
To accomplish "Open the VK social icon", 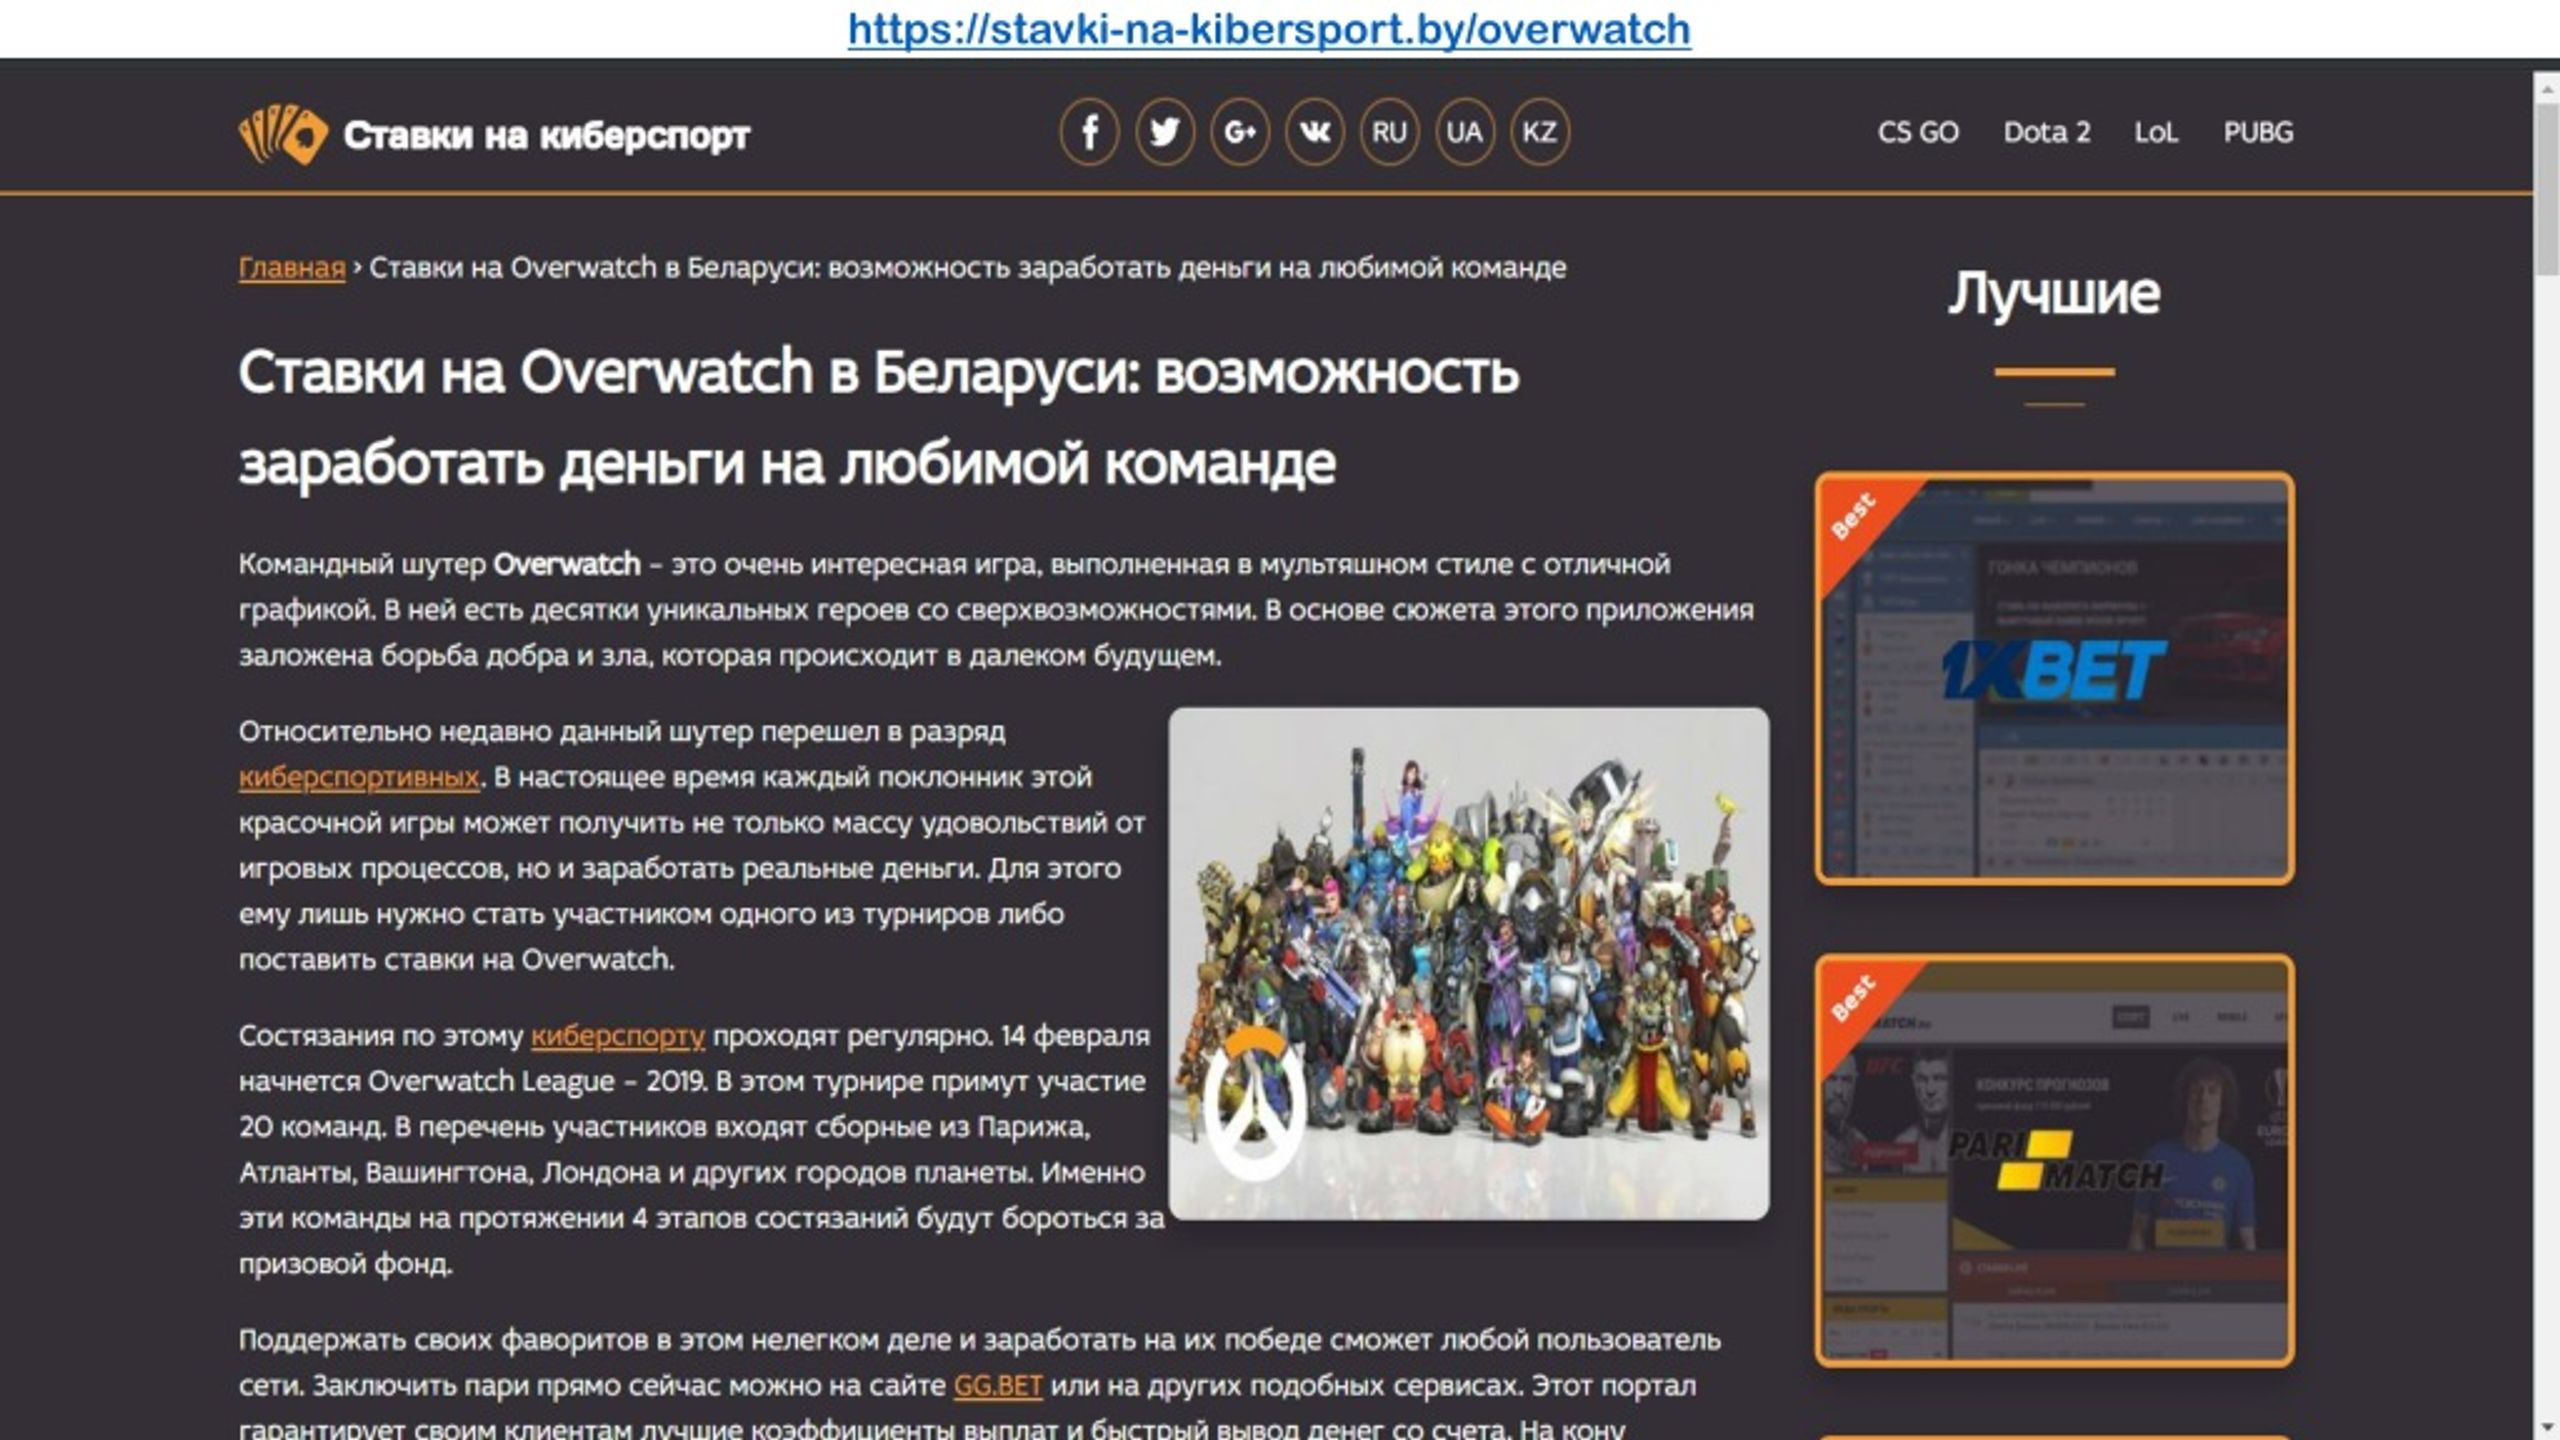I will 1314,132.
